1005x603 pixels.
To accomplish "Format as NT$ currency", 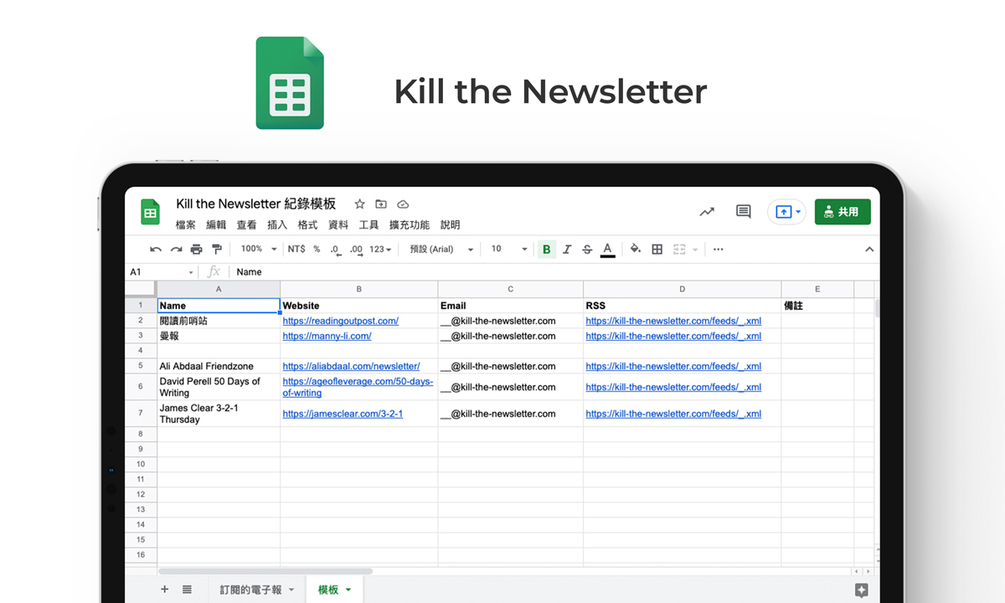I will tap(296, 249).
